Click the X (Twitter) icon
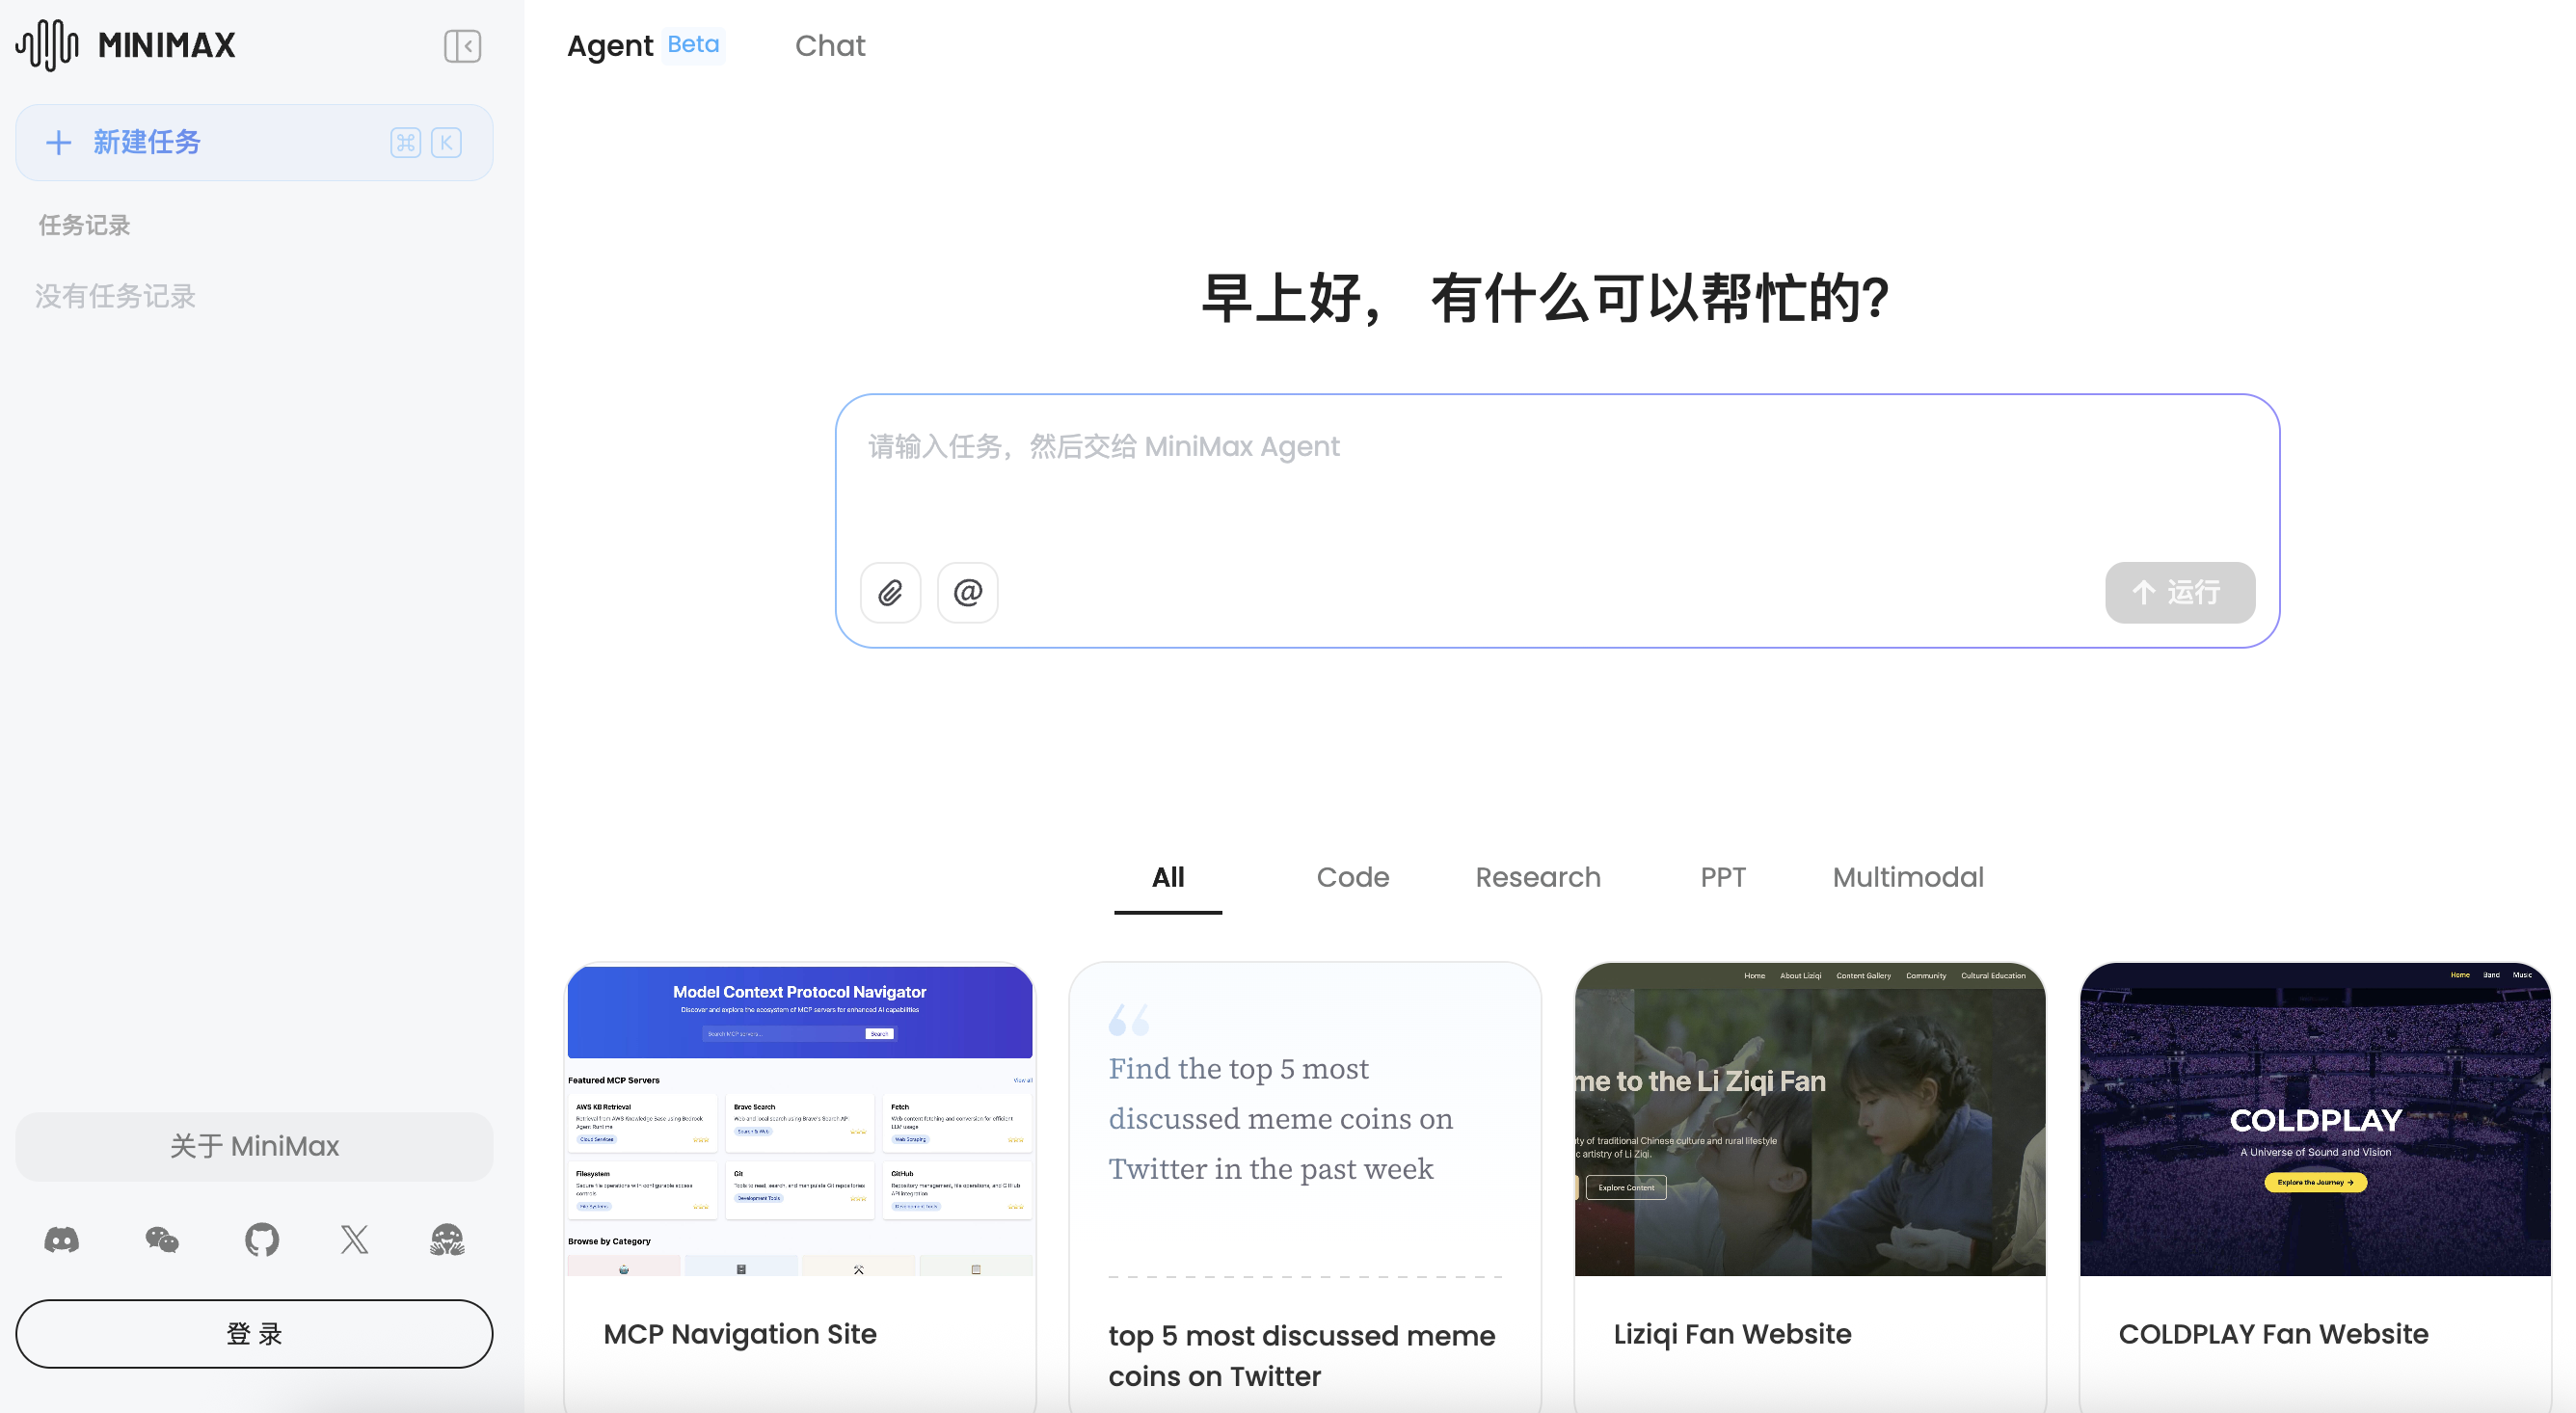 (x=354, y=1239)
